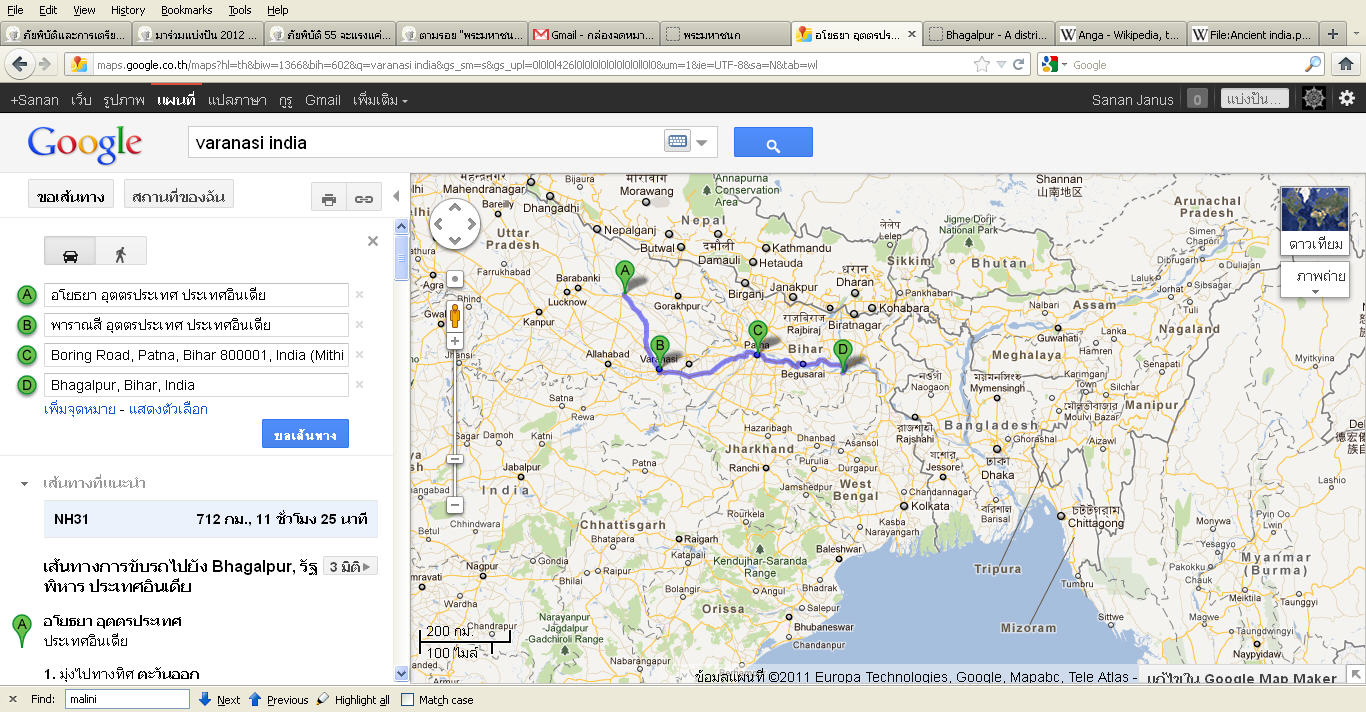Expand the suggested routes section triangle

click(24, 484)
